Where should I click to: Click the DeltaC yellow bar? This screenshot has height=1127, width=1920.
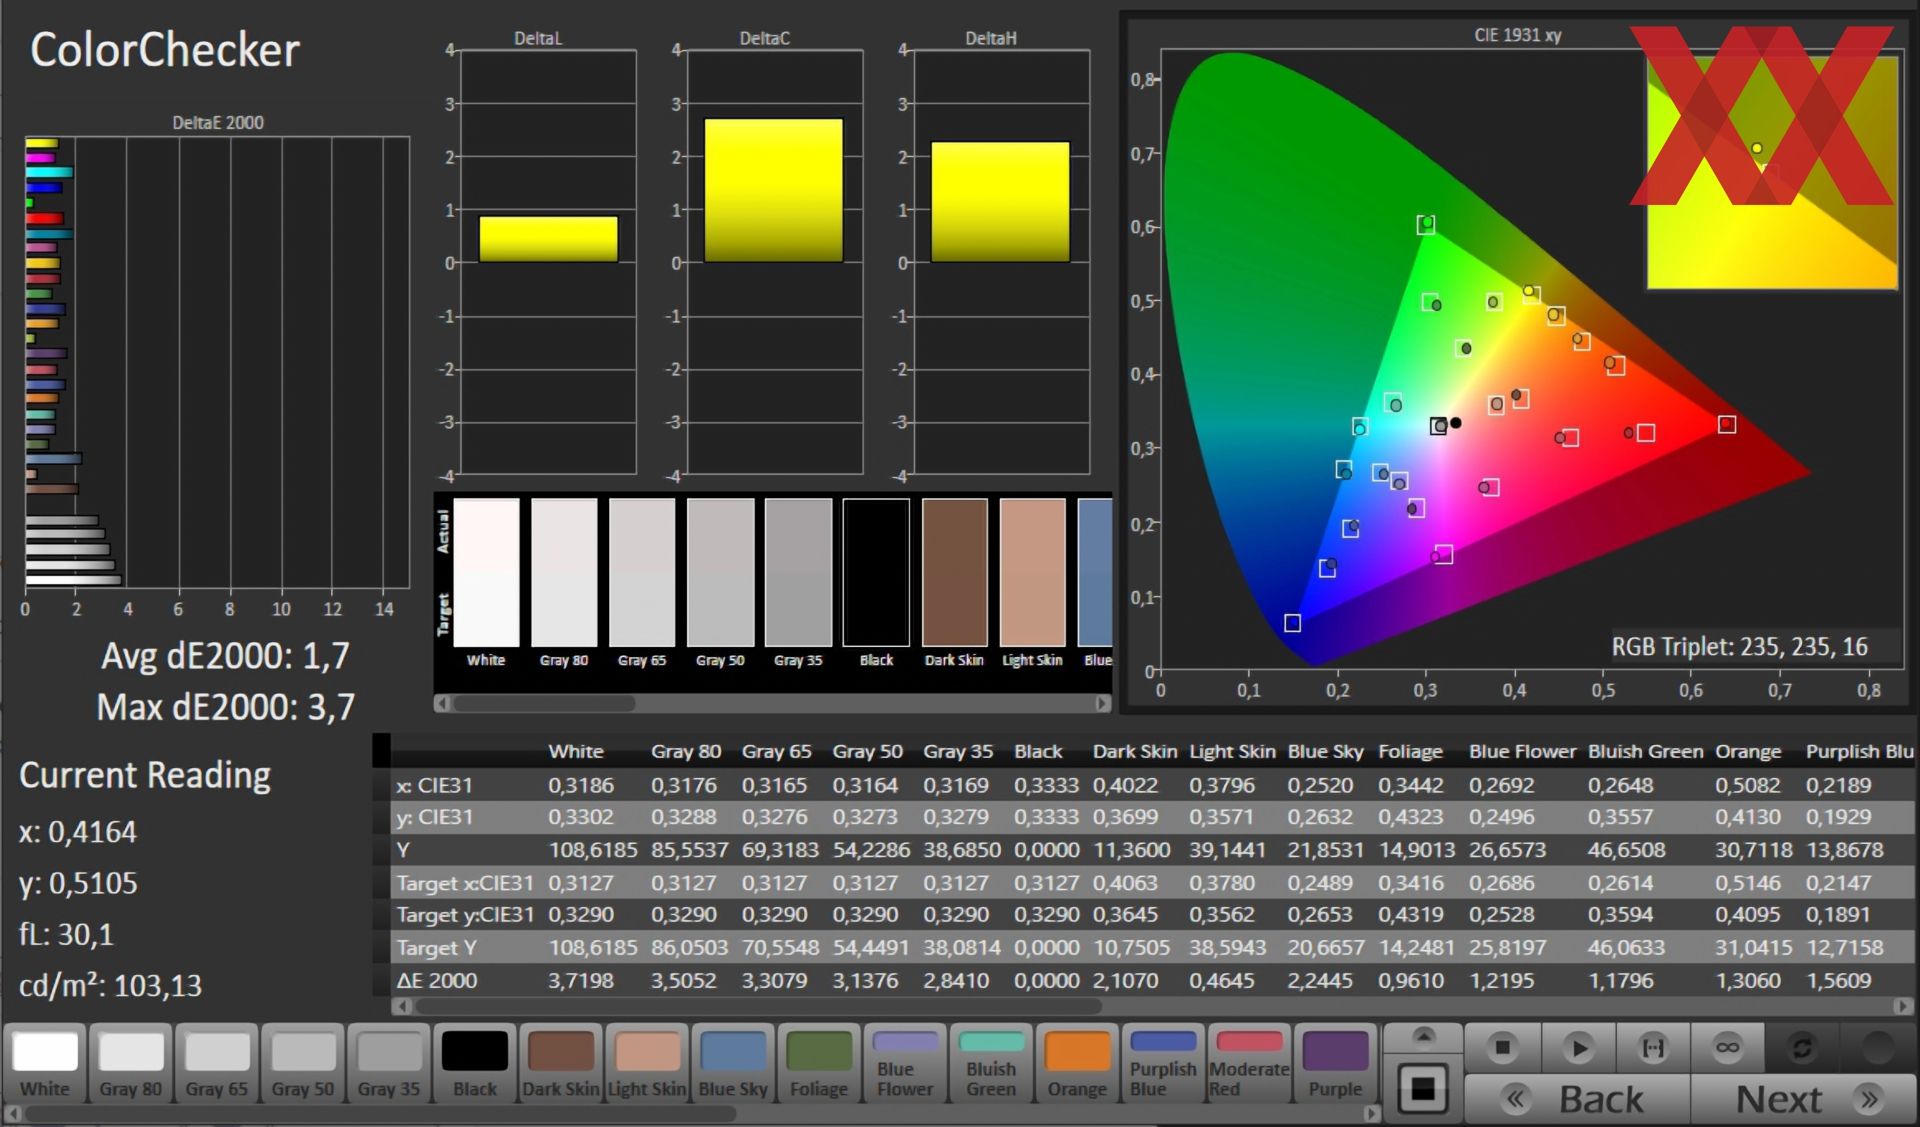pyautogui.click(x=774, y=190)
